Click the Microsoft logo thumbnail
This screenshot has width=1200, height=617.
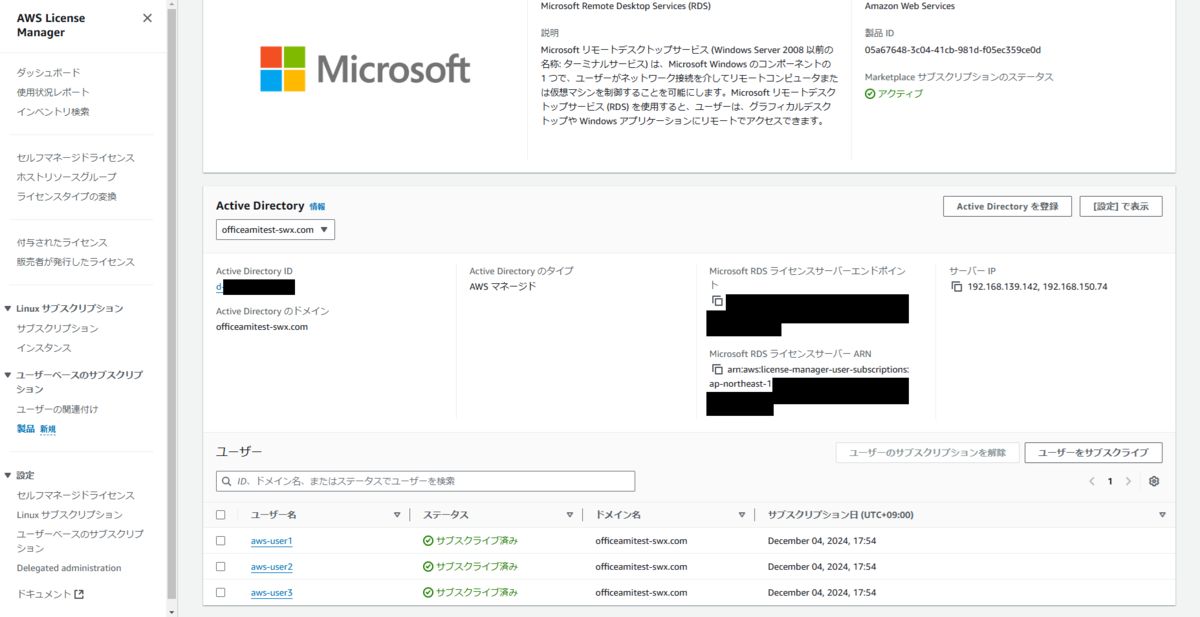365,68
